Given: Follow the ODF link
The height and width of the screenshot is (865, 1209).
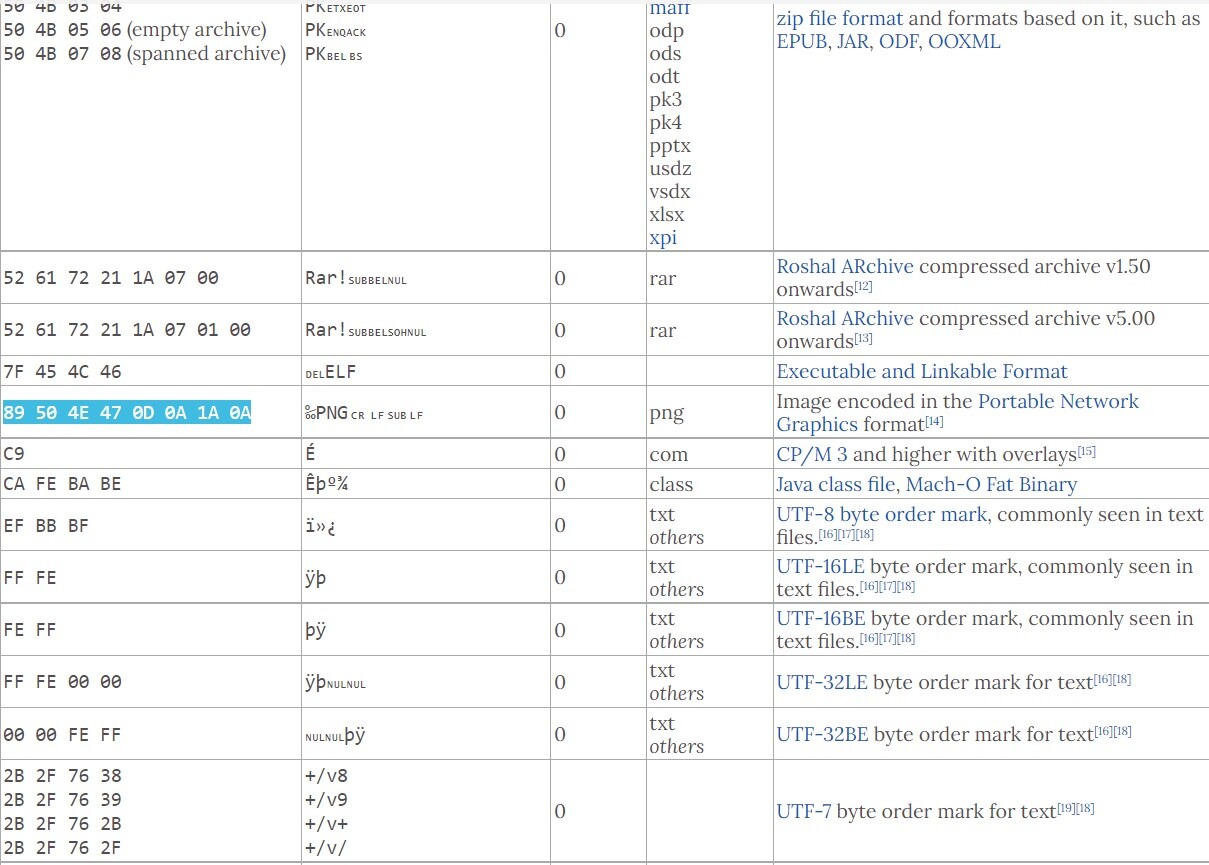Looking at the screenshot, I should click(898, 42).
